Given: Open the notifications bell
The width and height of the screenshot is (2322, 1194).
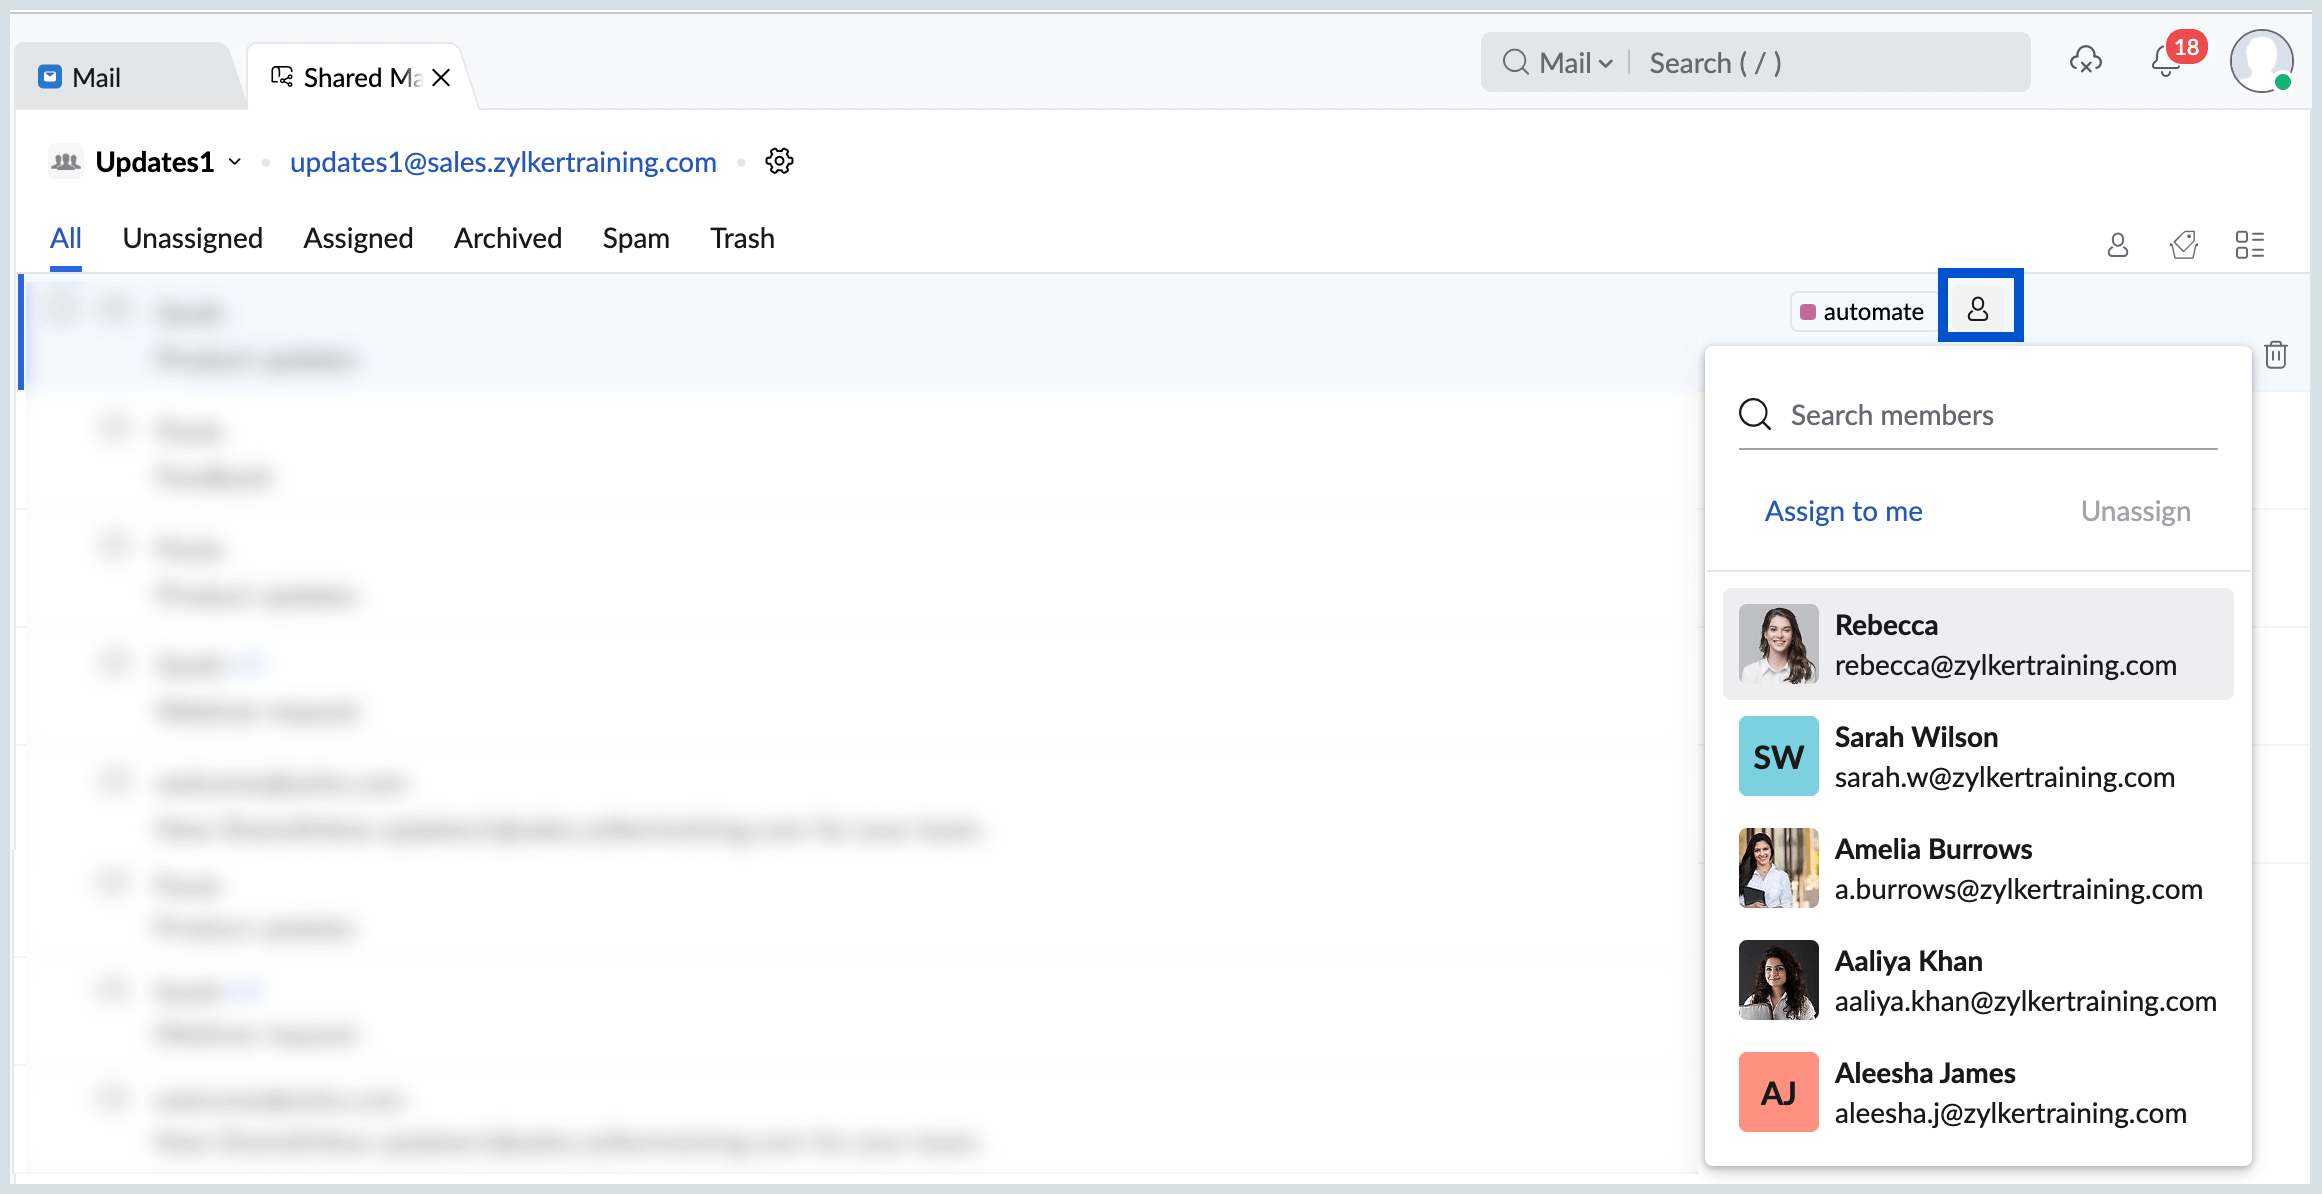Looking at the screenshot, I should pyautogui.click(x=2165, y=62).
